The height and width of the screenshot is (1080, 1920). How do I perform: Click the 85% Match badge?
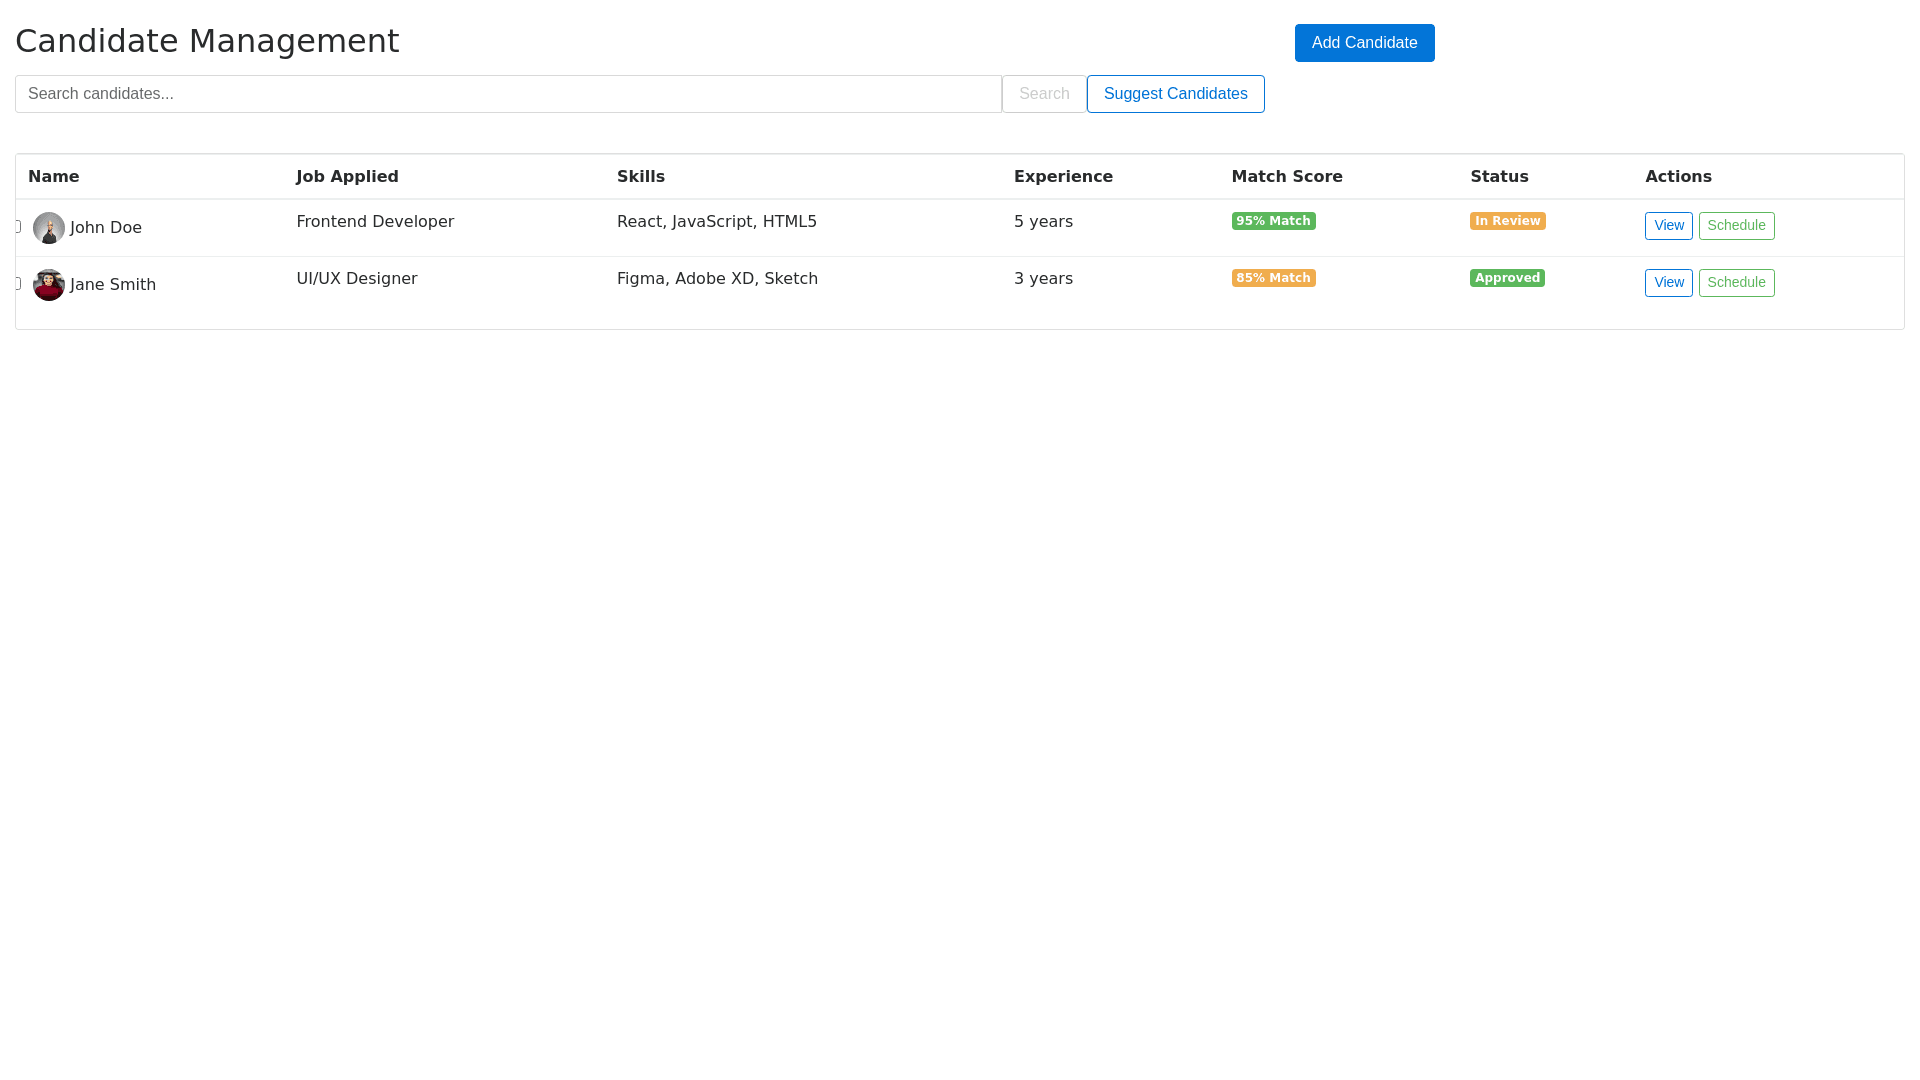pos(1273,278)
